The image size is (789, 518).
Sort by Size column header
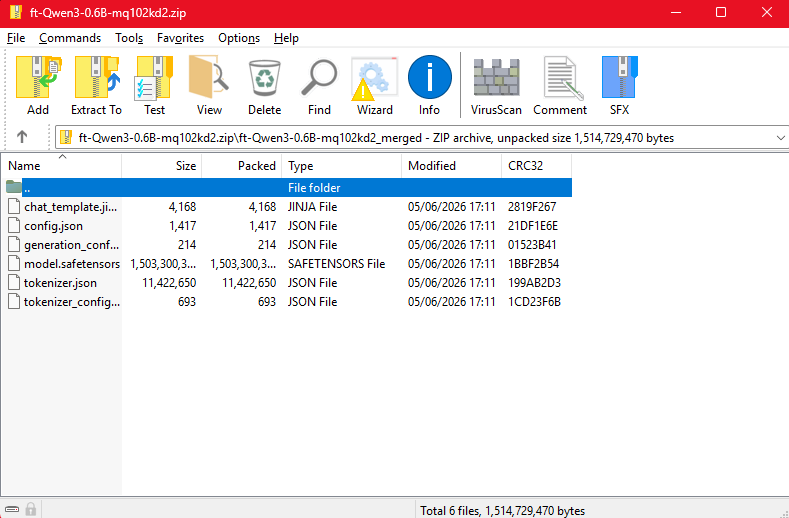coord(162,166)
